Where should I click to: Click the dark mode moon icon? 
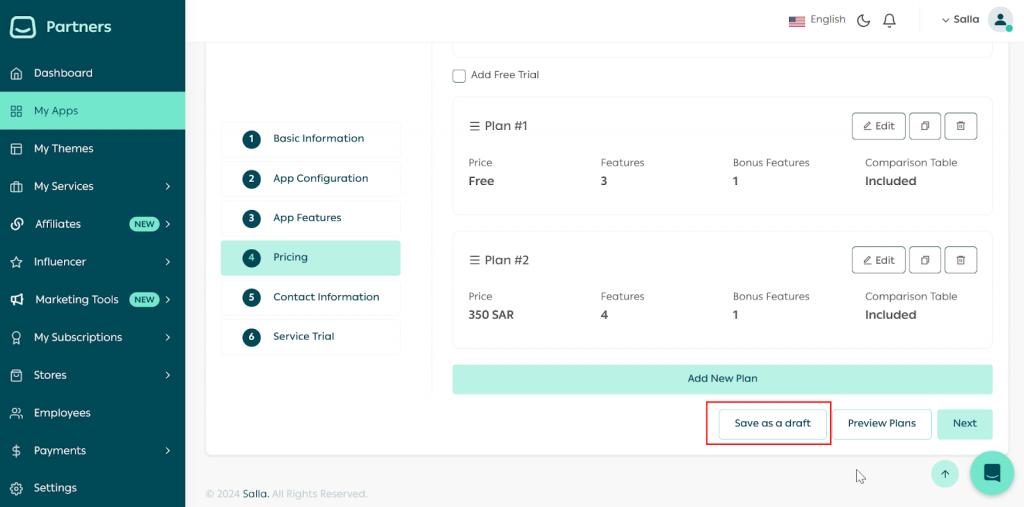click(x=864, y=20)
